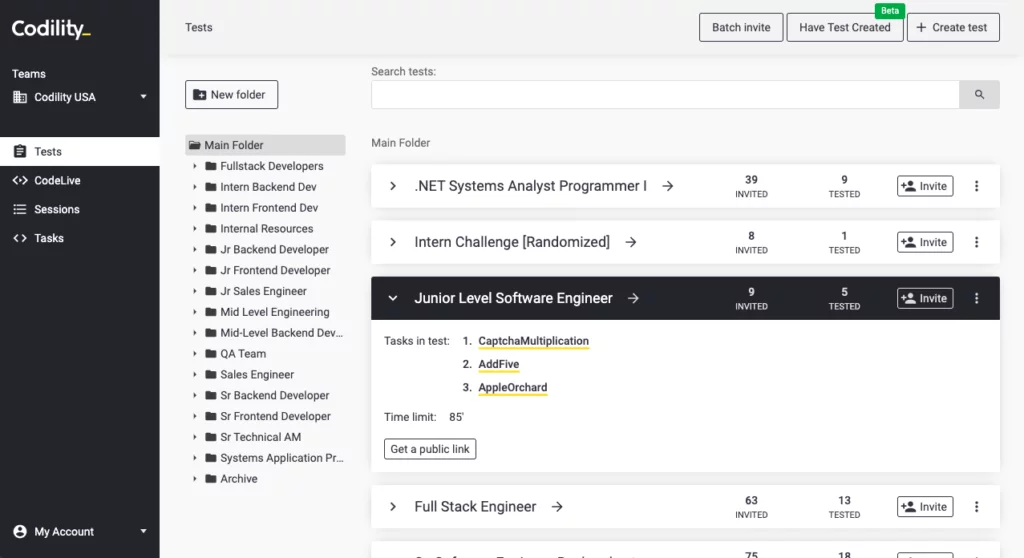Go to Sessions in the sidebar
Image resolution: width=1024 pixels, height=558 pixels.
(56, 210)
